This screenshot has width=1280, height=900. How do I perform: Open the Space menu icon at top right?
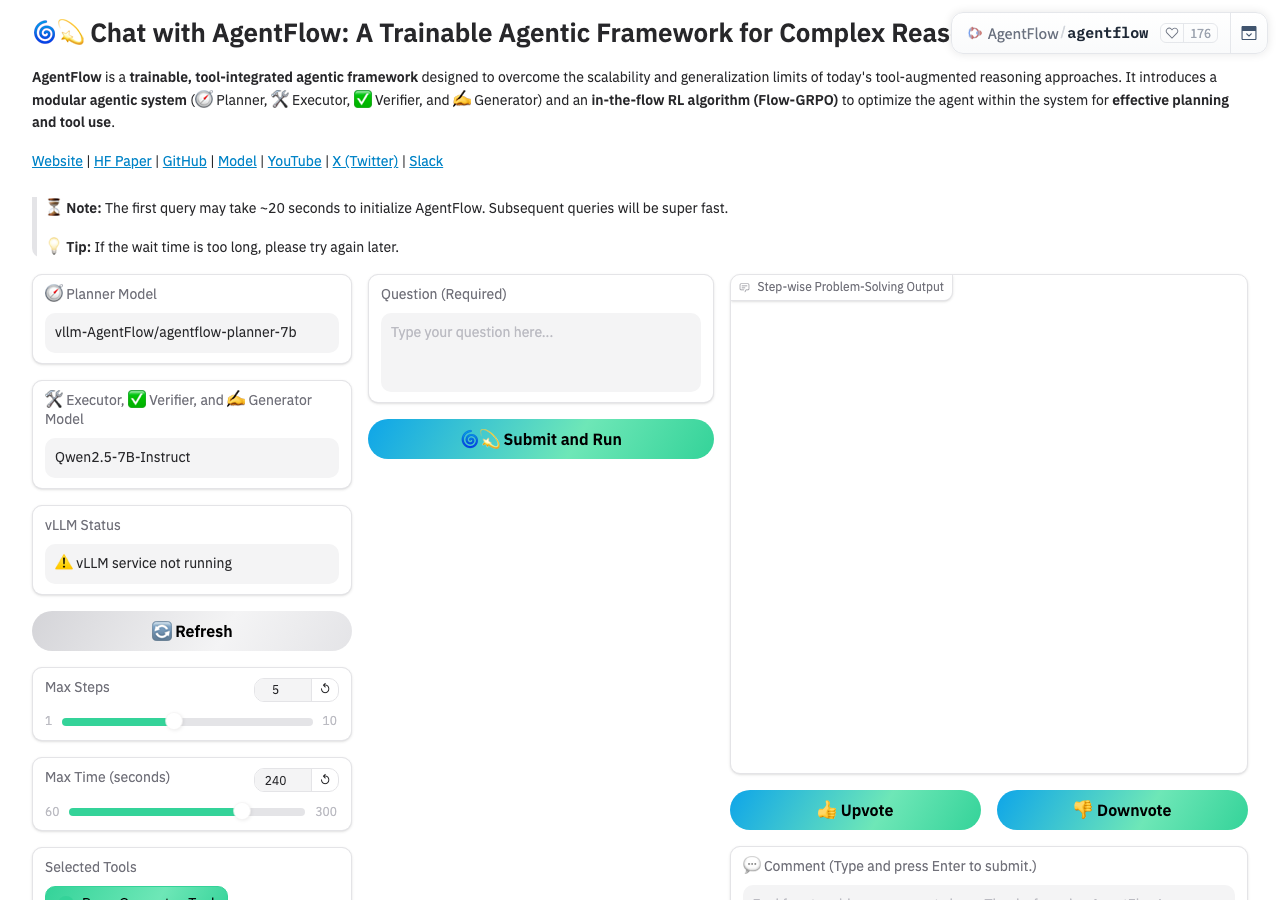point(1249,33)
